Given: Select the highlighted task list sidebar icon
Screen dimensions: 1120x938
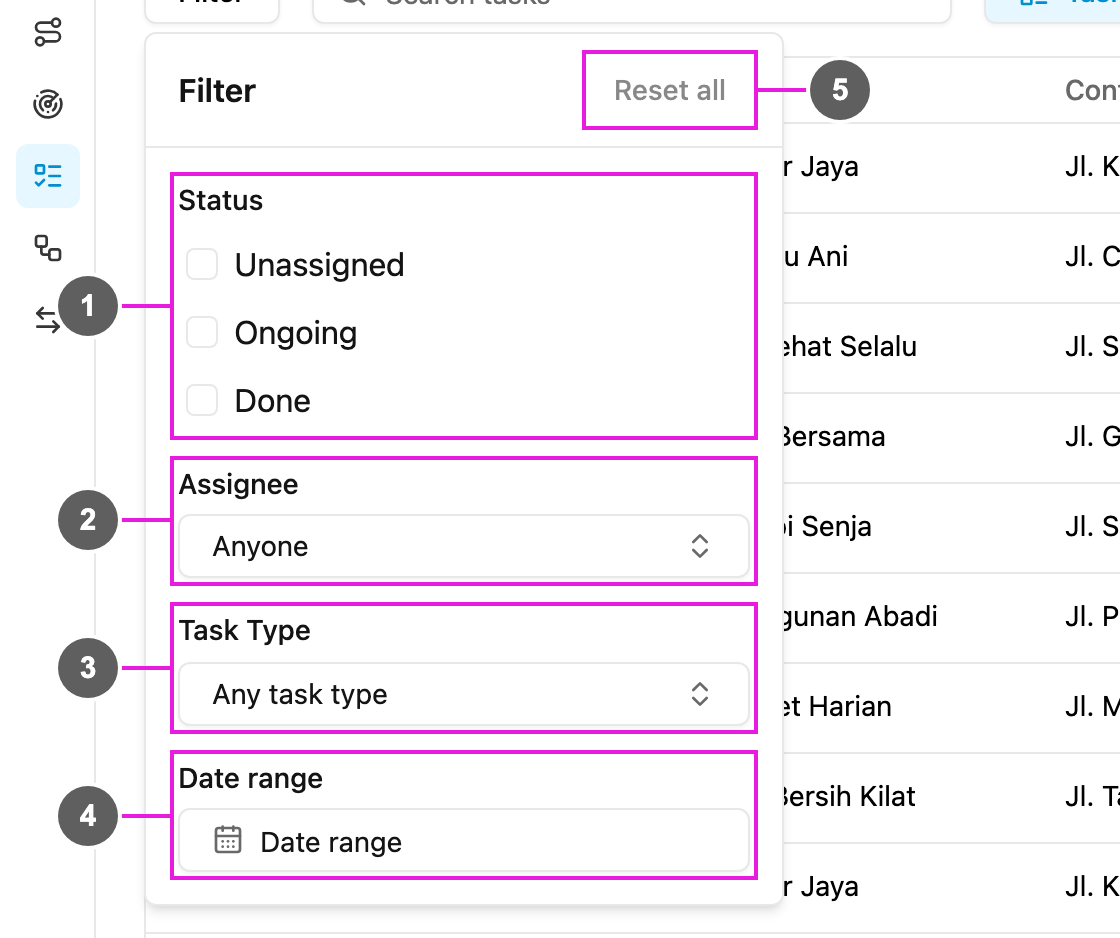Looking at the screenshot, I should 48,176.
